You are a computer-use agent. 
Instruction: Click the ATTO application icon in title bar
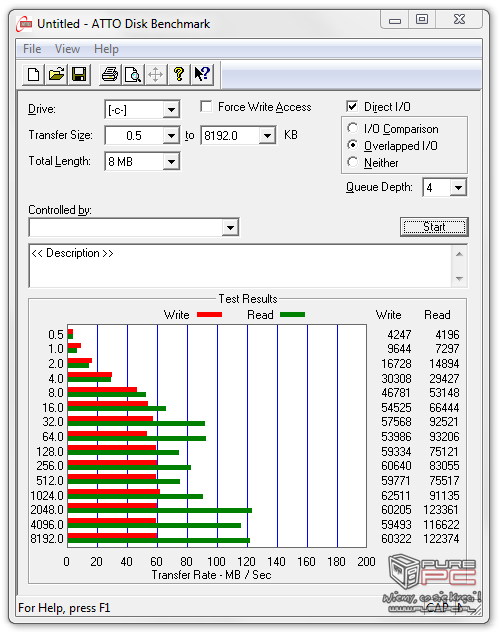click(24, 24)
